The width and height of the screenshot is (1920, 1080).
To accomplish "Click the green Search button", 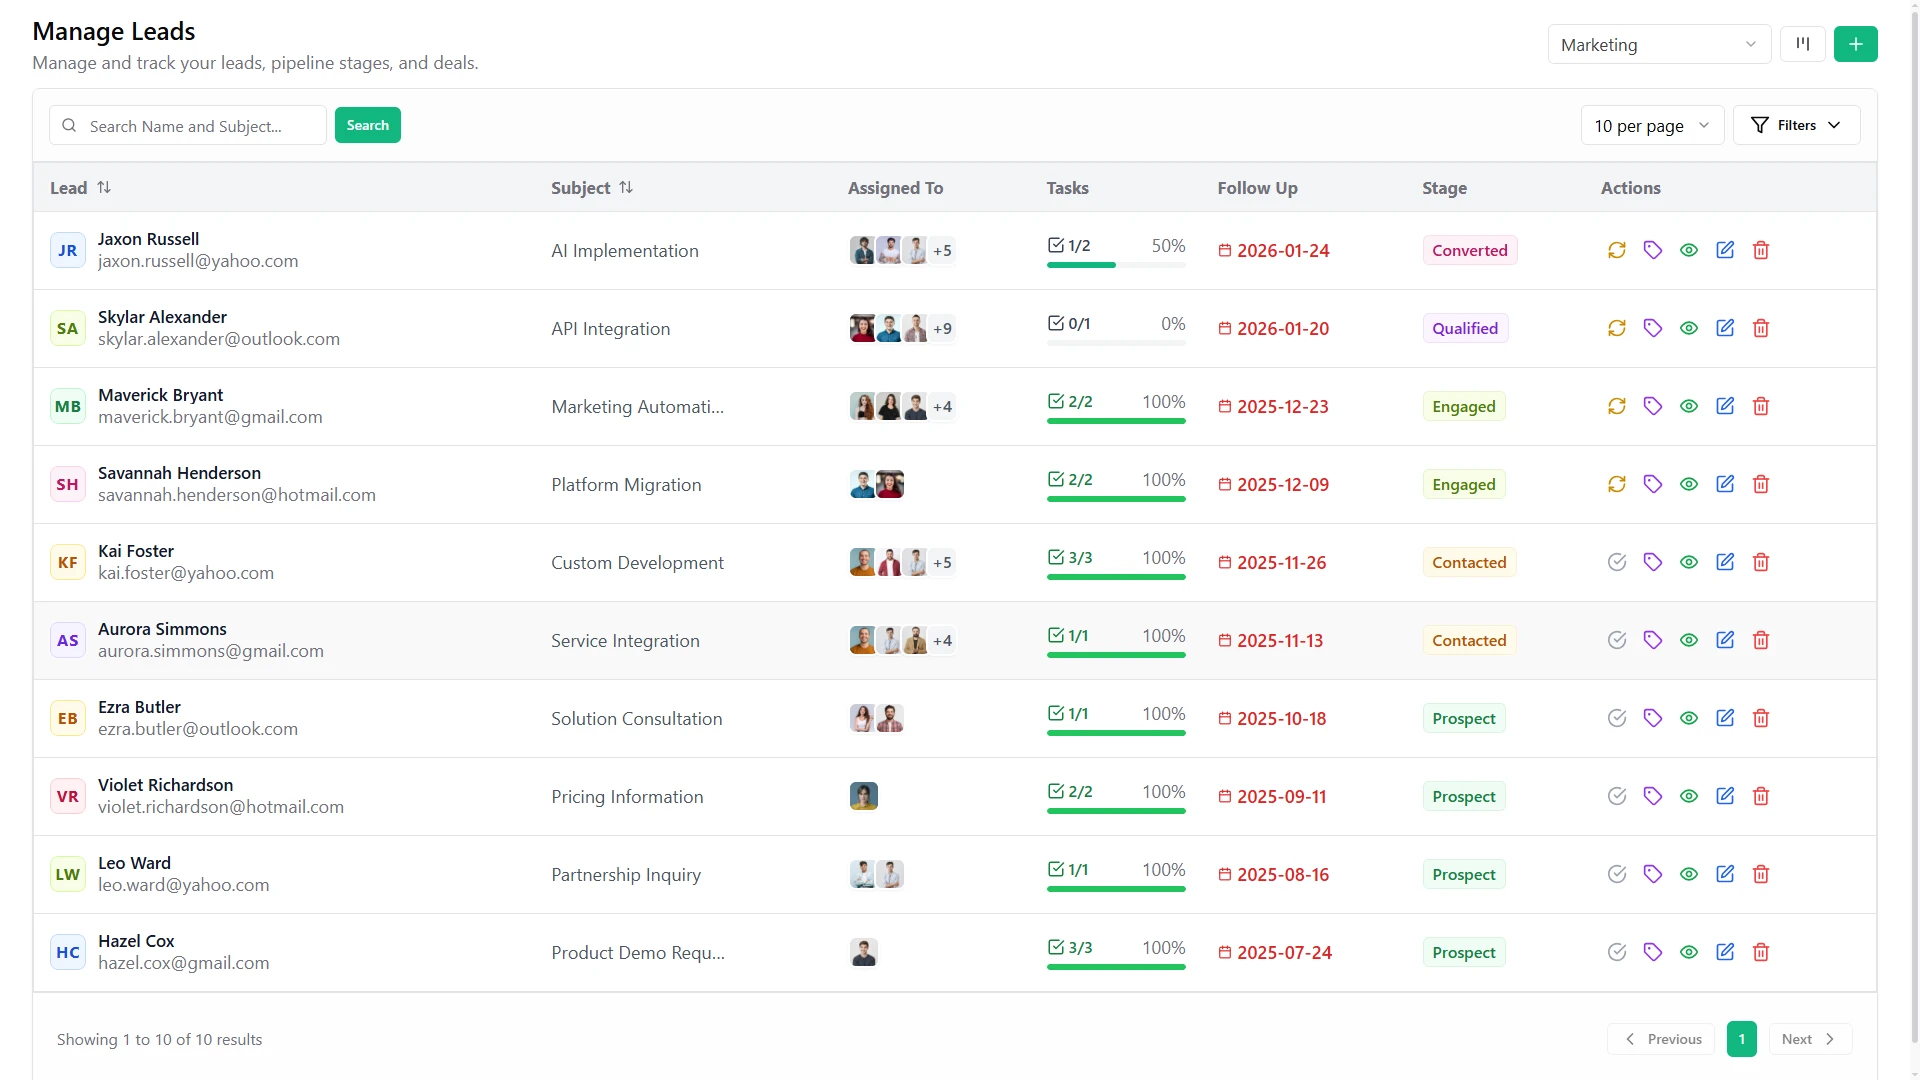I will (368, 125).
